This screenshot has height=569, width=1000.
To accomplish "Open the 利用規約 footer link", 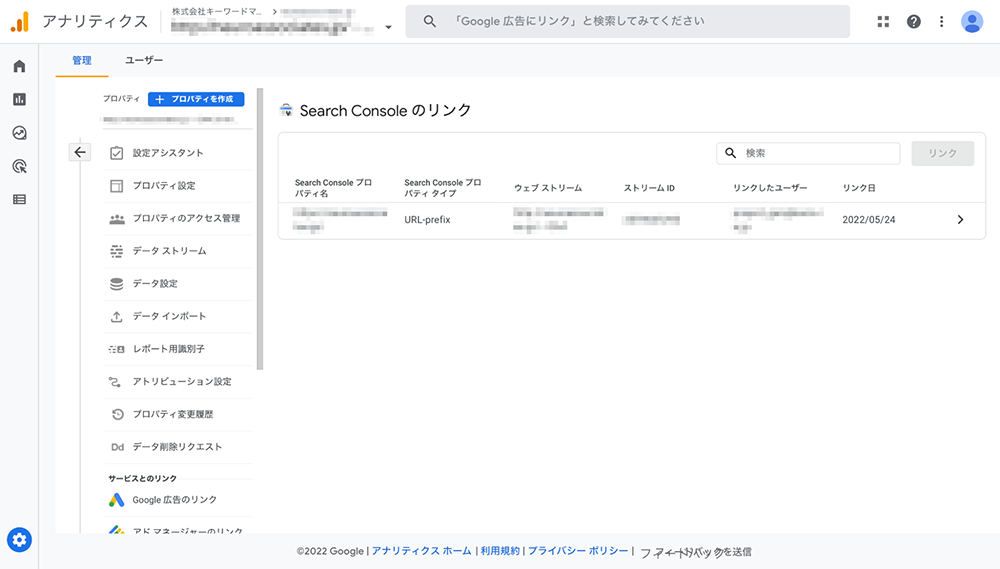I will (500, 551).
